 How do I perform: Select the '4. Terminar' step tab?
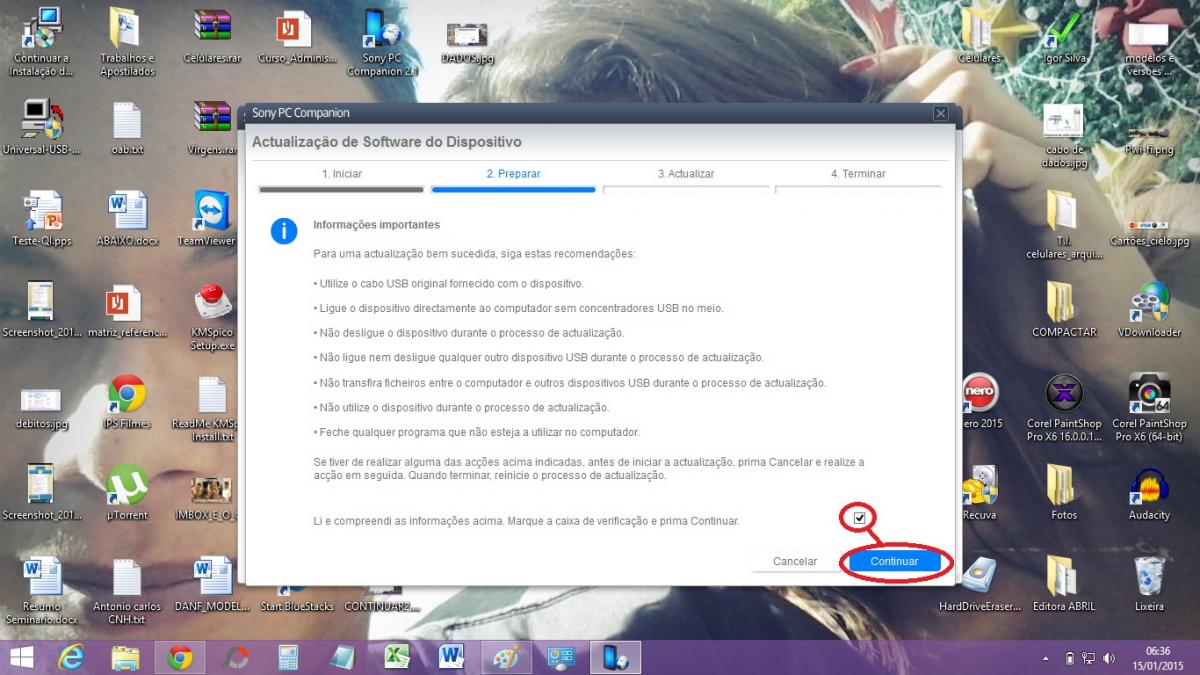coord(858,174)
